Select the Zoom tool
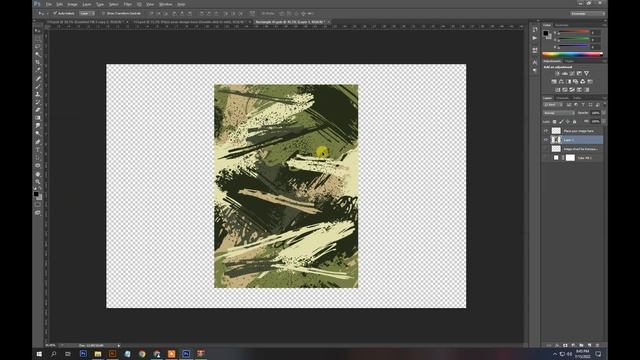This screenshot has width=640, height=360. pyautogui.click(x=38, y=182)
